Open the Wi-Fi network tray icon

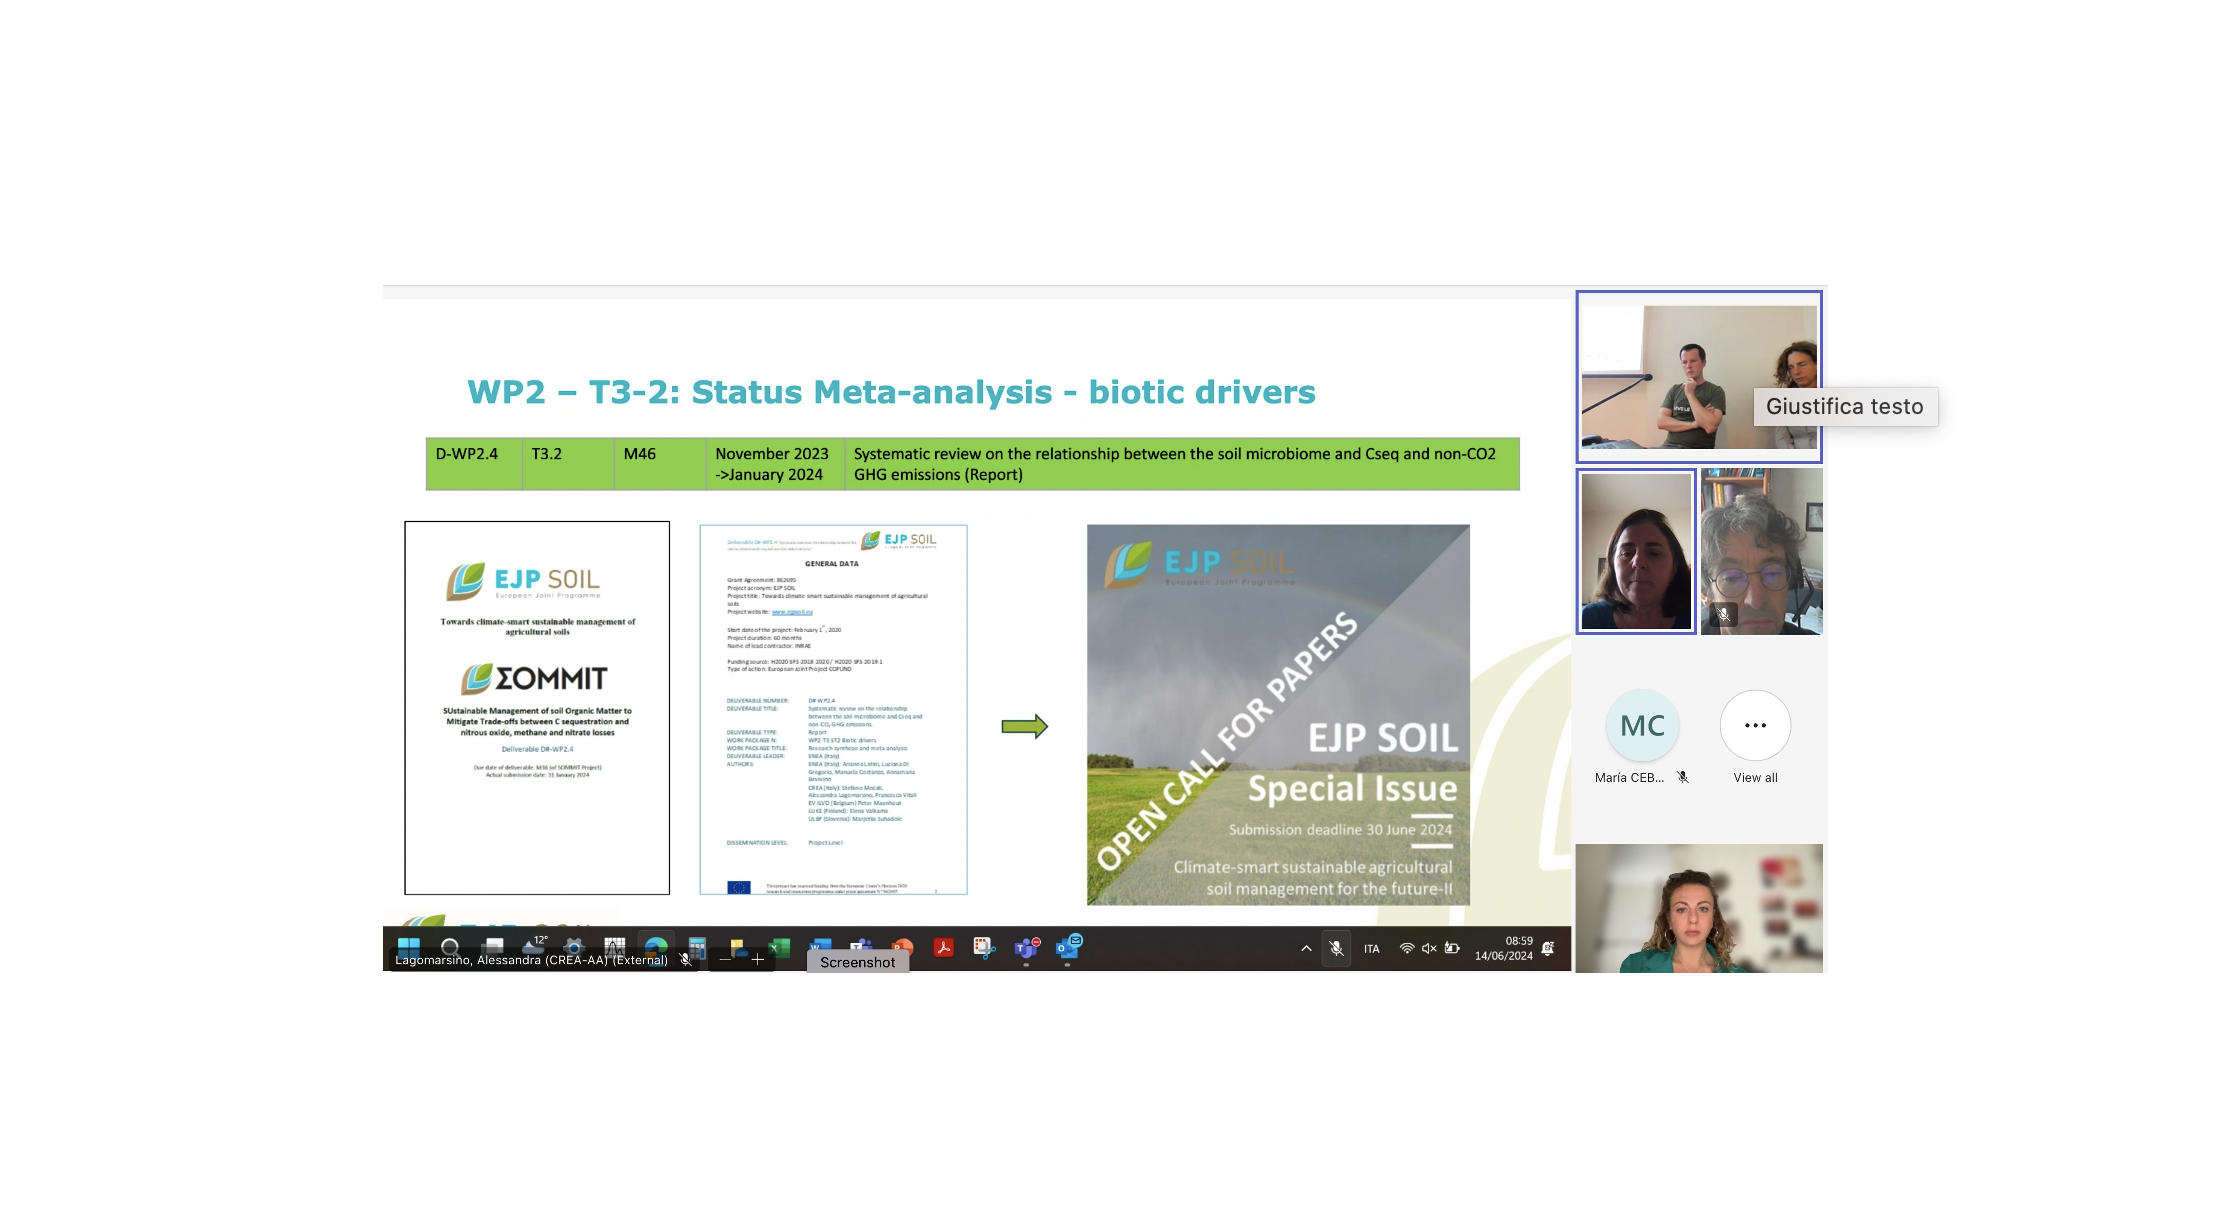pyautogui.click(x=1406, y=948)
